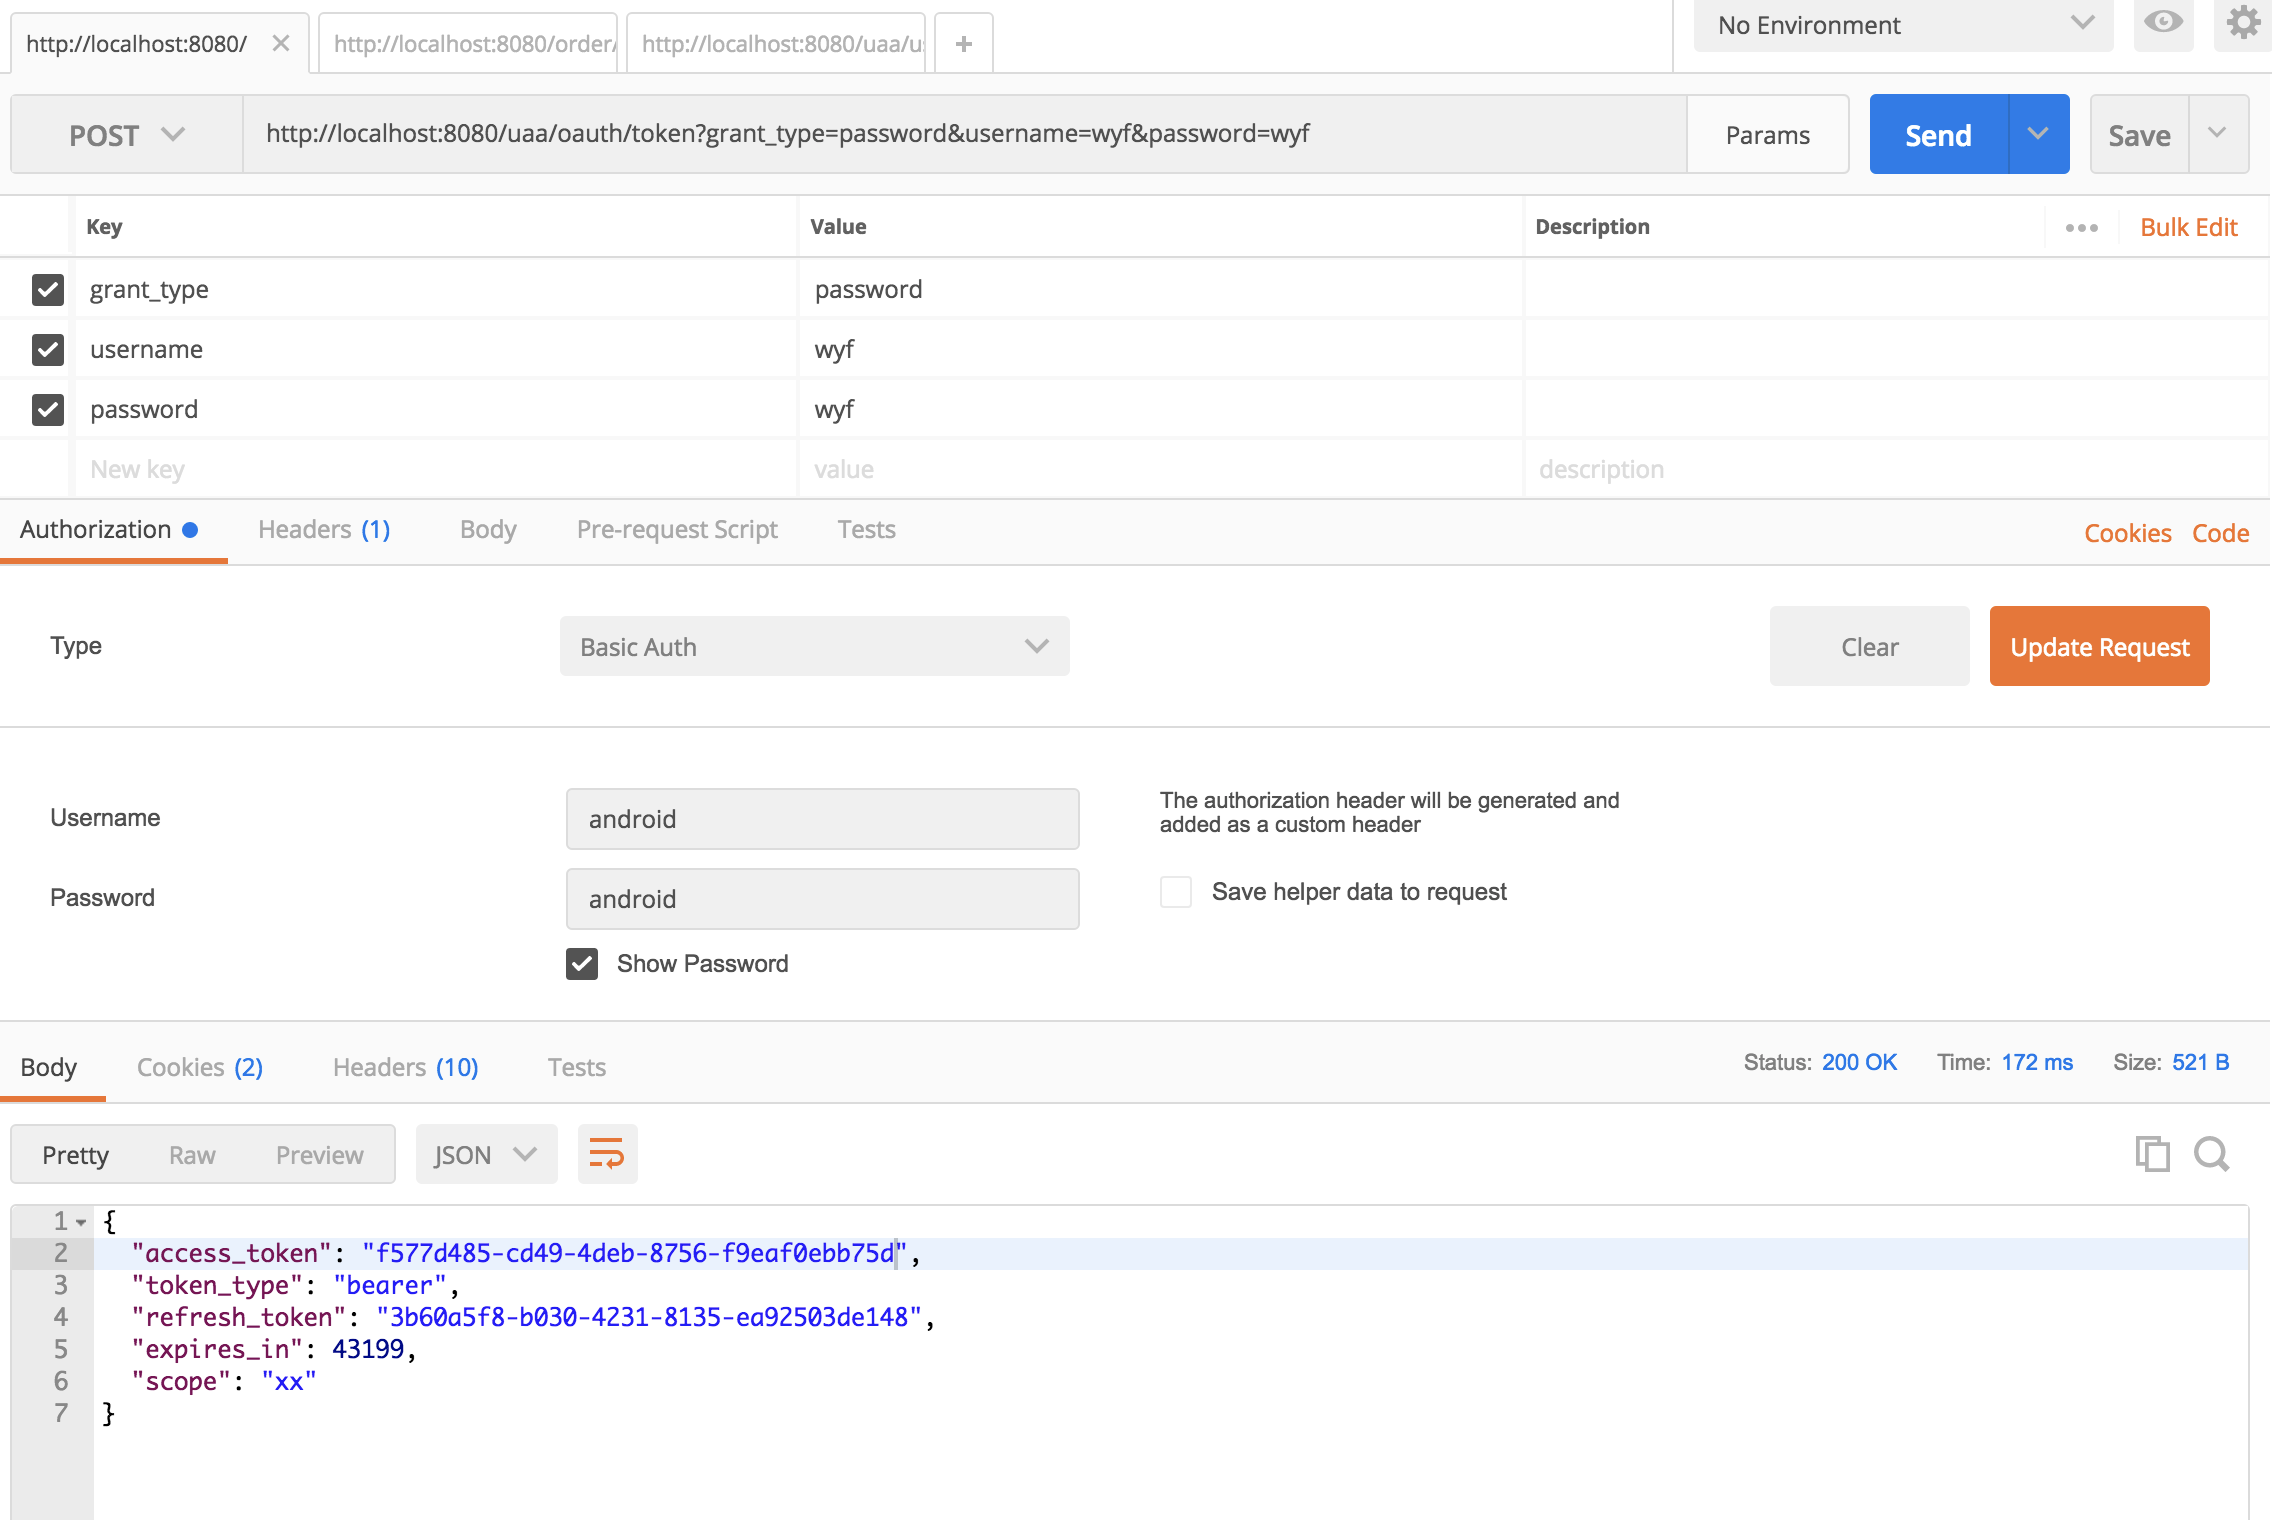The image size is (2272, 1520).
Task: Collapse the JSON fold arrow on line 1
Action: [x=81, y=1222]
